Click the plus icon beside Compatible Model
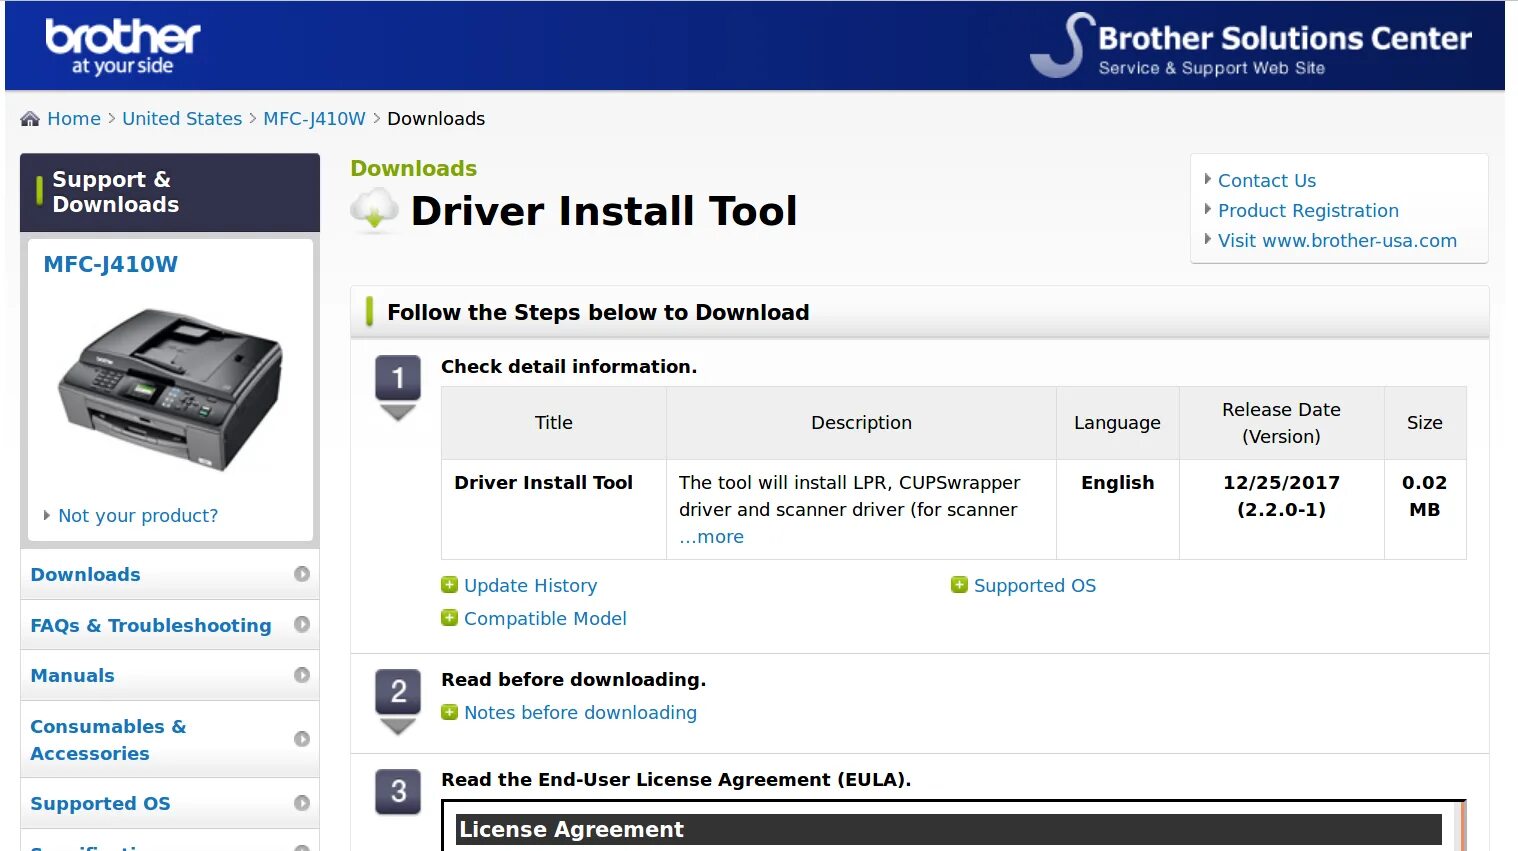 coord(450,618)
